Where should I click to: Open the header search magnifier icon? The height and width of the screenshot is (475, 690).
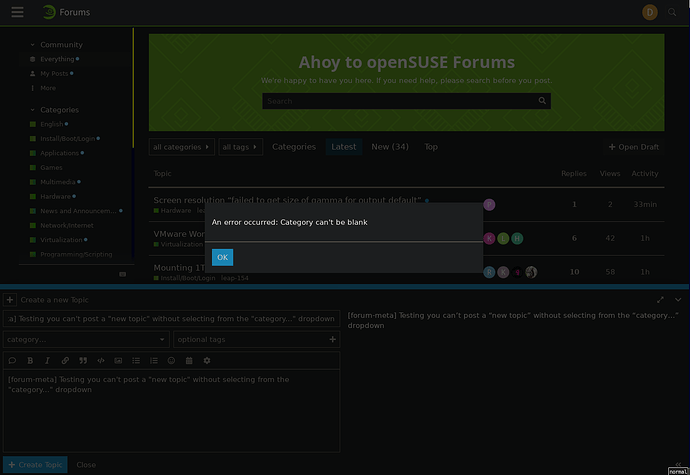(672, 12)
